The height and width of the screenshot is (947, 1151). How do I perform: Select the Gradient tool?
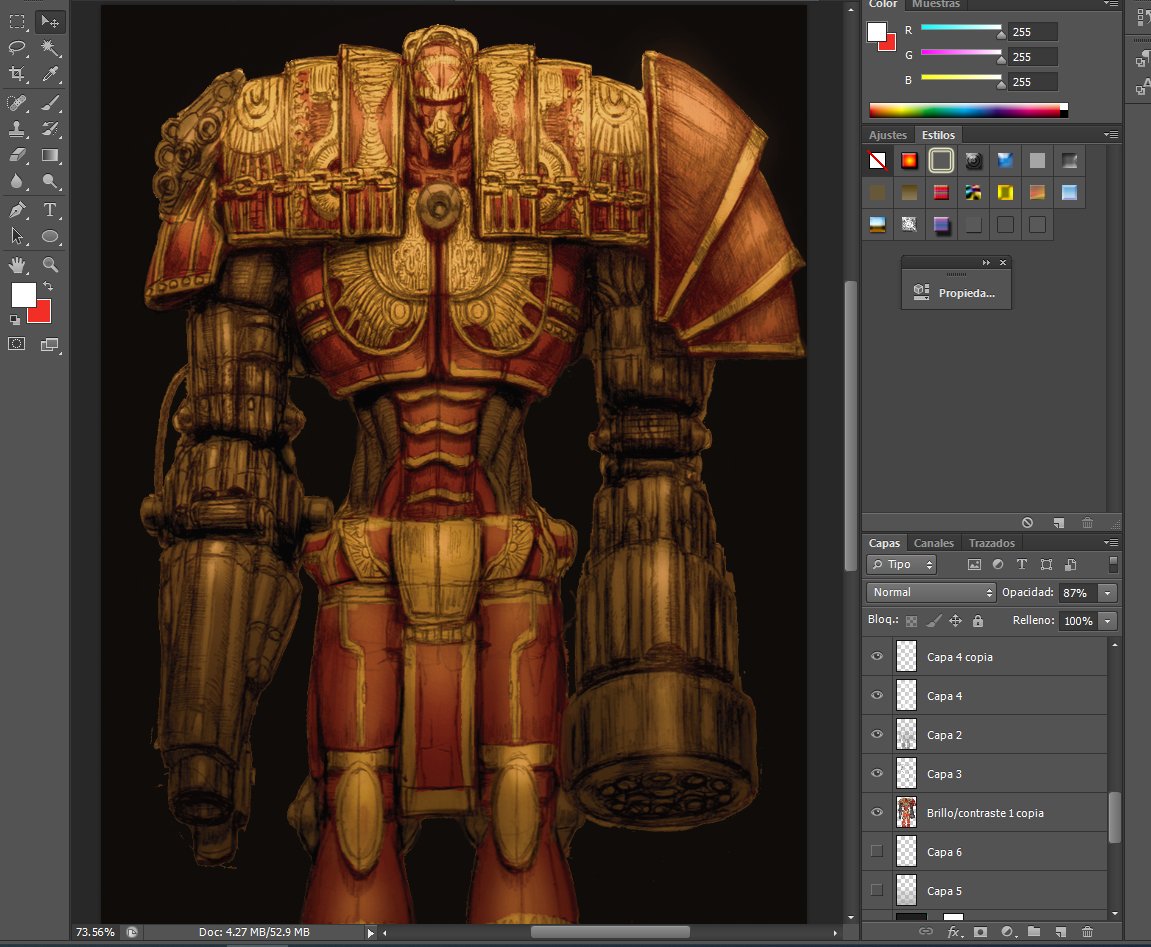pyautogui.click(x=50, y=155)
